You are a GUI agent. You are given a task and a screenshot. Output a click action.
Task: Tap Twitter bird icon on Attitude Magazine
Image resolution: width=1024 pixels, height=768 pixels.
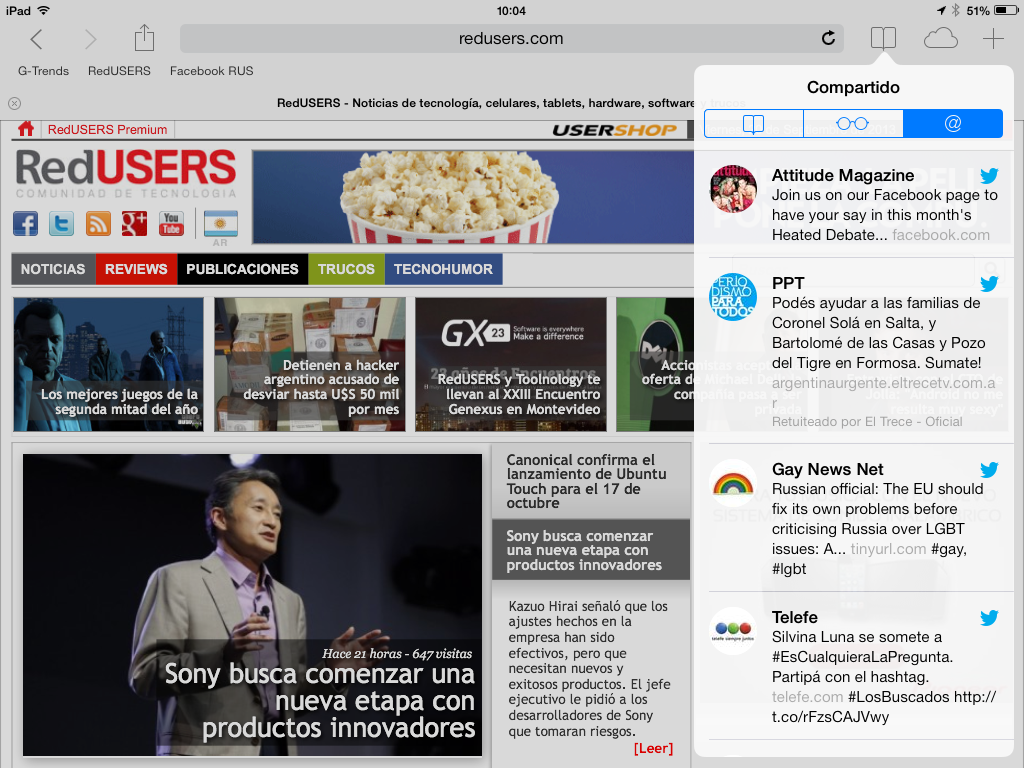989,175
